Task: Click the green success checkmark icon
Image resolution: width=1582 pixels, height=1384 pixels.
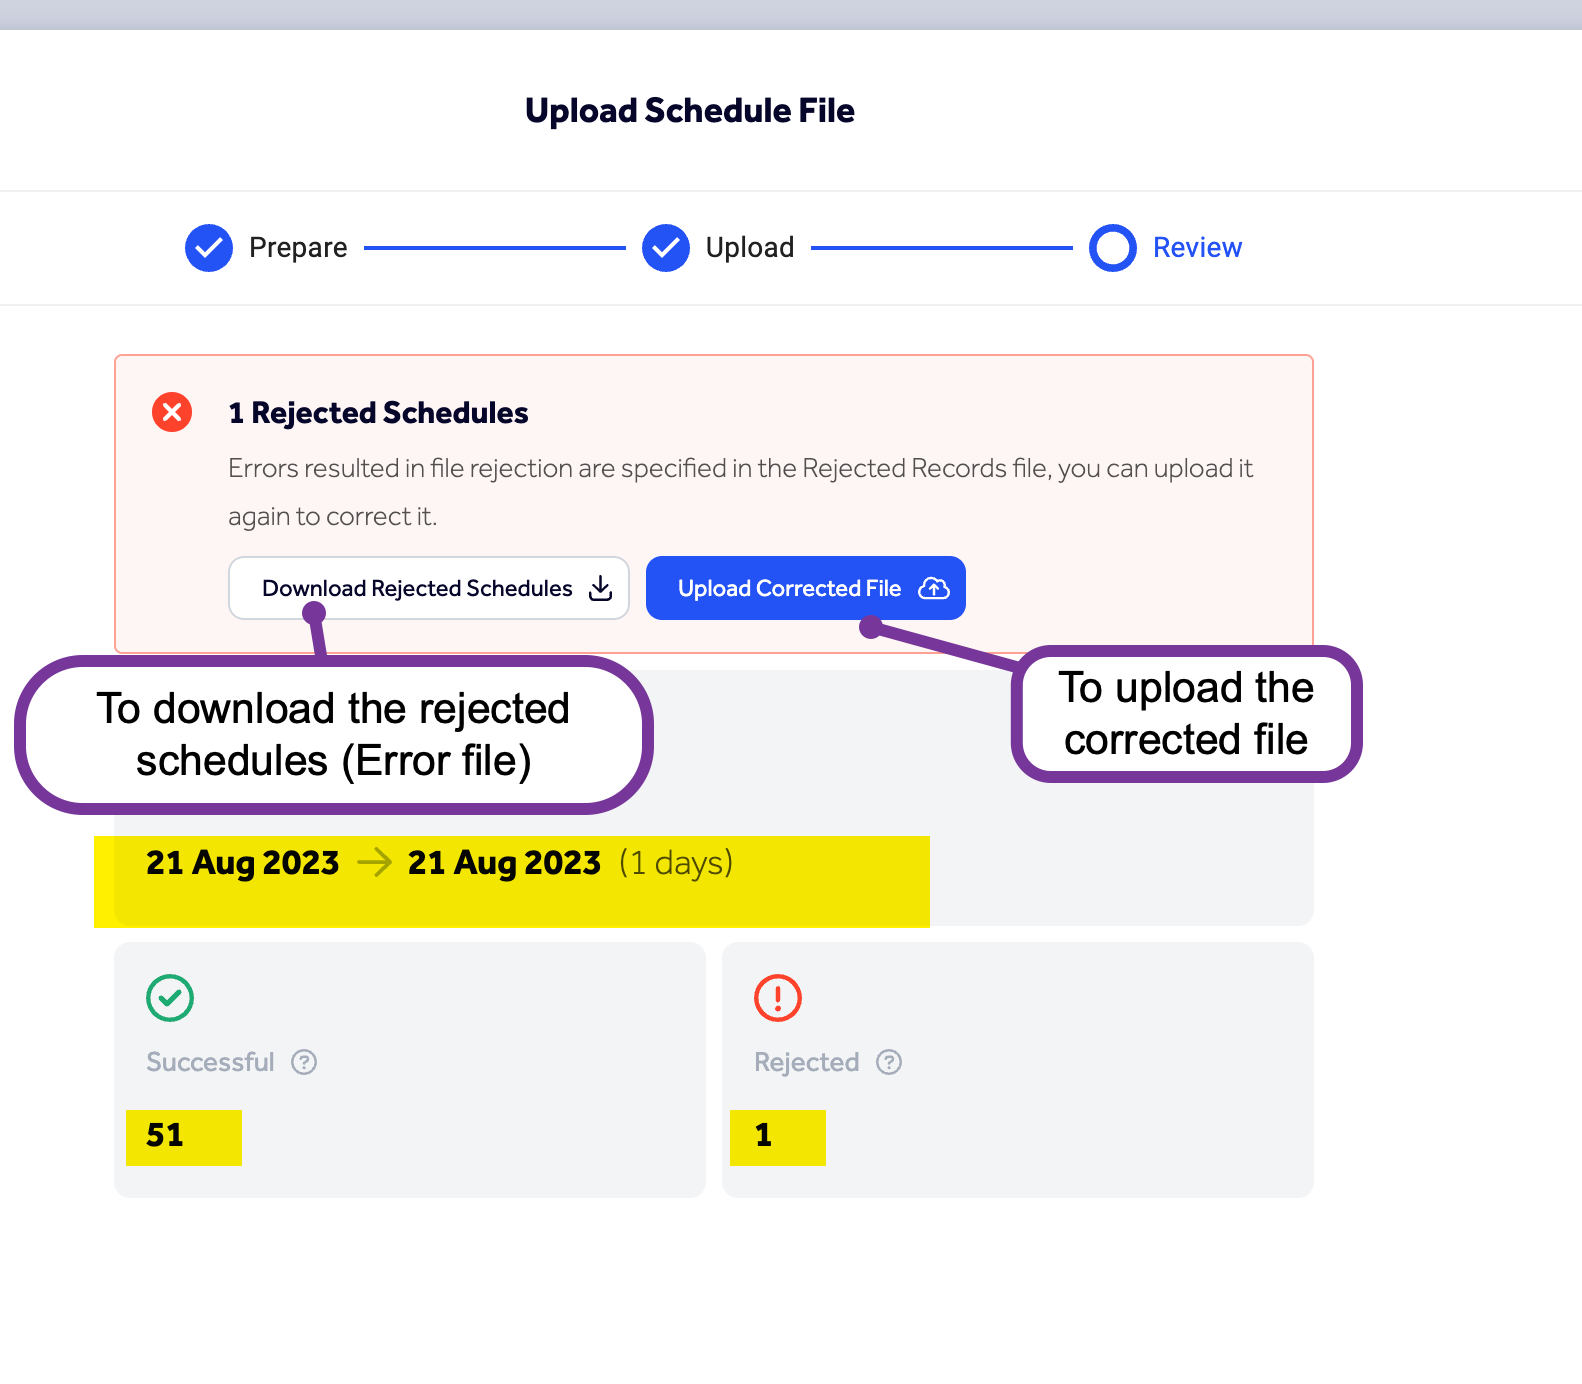Action: [169, 997]
